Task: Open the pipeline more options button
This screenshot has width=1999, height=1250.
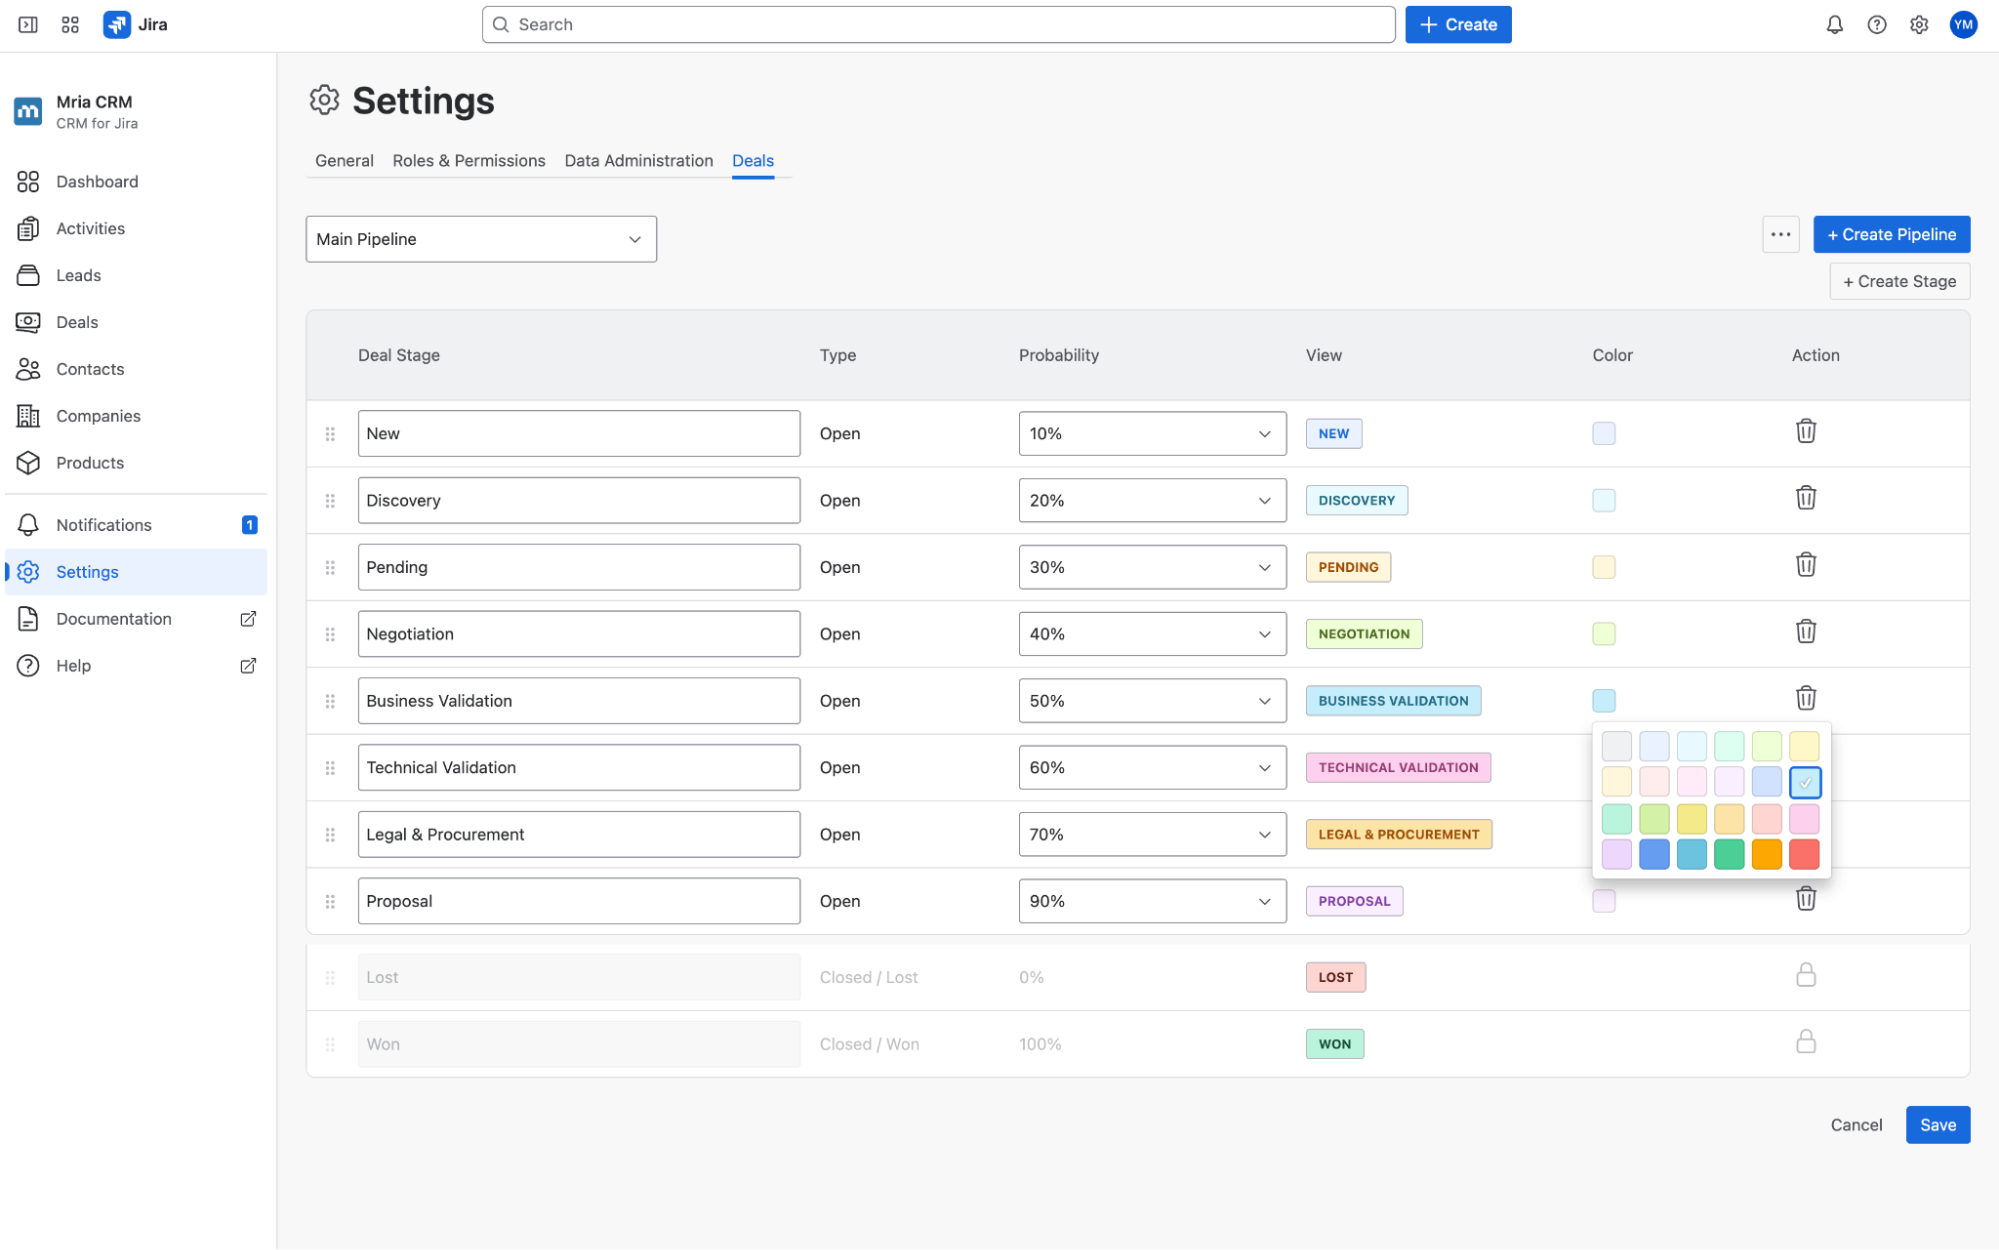Action: tap(1780, 235)
